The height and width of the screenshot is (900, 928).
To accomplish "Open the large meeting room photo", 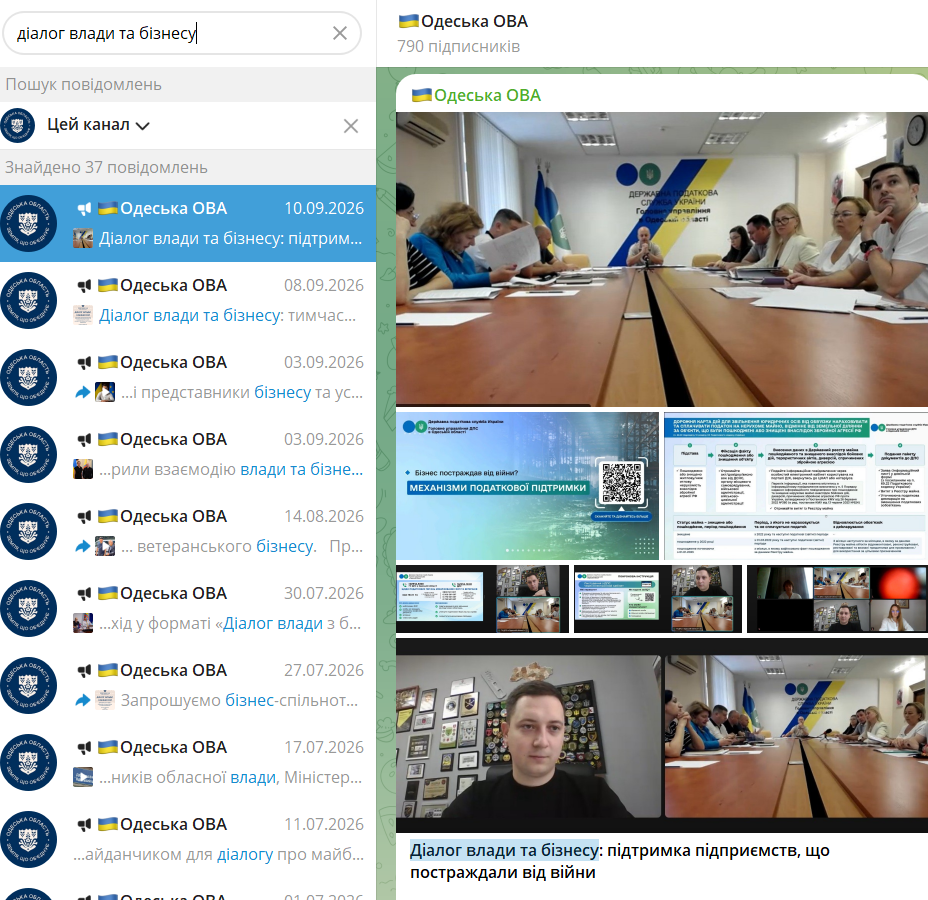I will 662,259.
